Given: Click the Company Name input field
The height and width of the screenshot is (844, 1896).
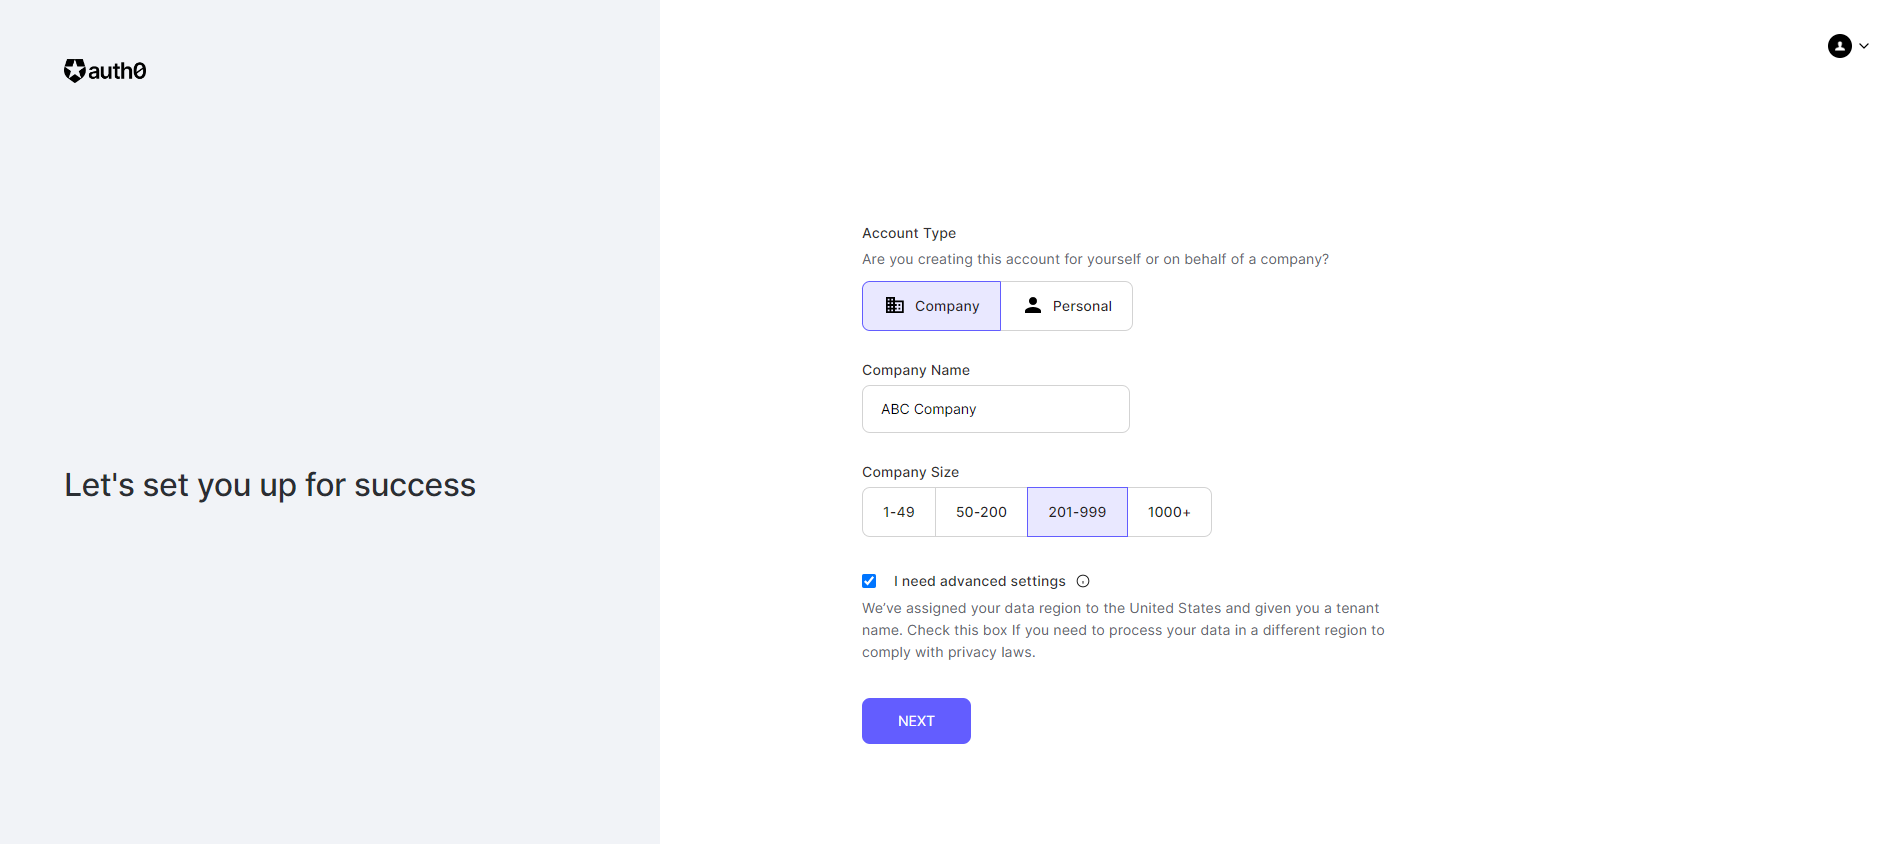Looking at the screenshot, I should (x=996, y=409).
